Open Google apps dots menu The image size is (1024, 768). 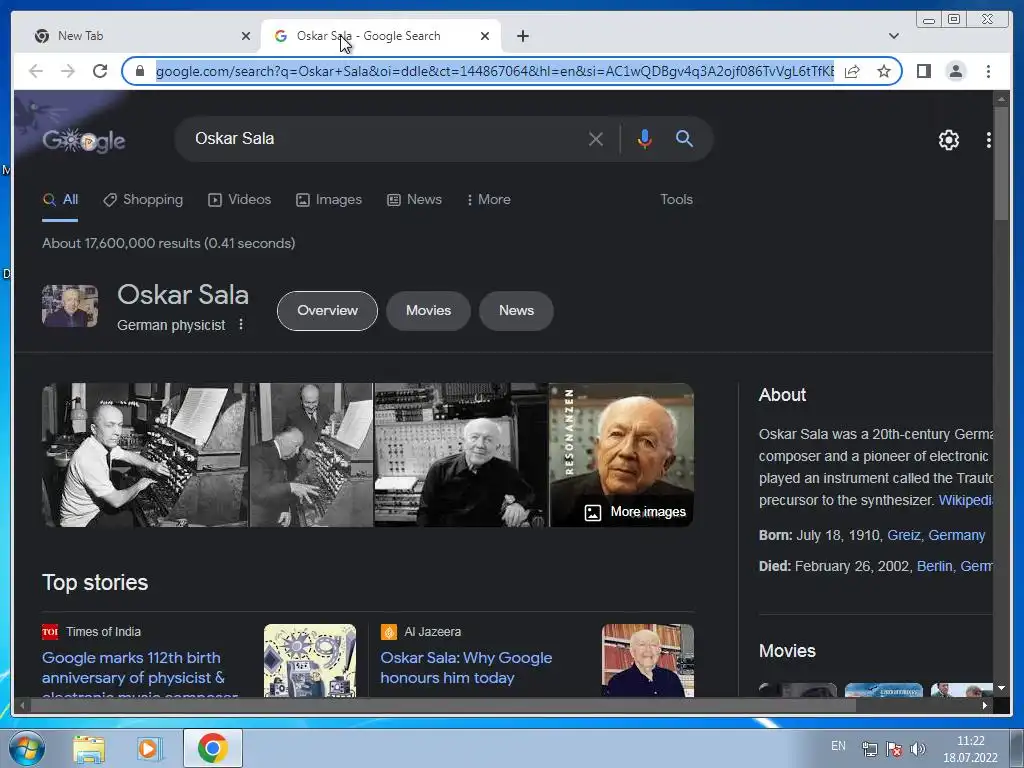988,140
